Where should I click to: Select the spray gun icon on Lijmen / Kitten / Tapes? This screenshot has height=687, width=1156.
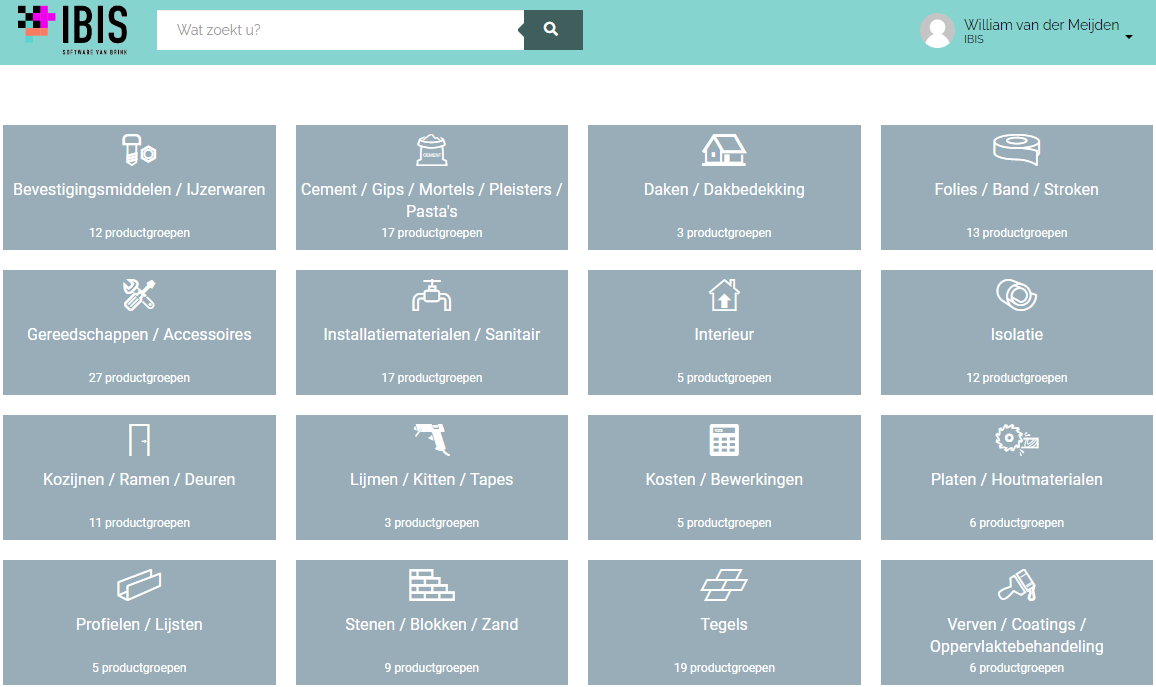click(431, 439)
